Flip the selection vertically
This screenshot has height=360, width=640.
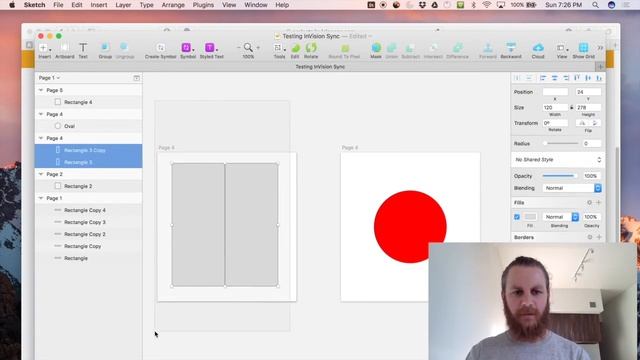(x=595, y=123)
